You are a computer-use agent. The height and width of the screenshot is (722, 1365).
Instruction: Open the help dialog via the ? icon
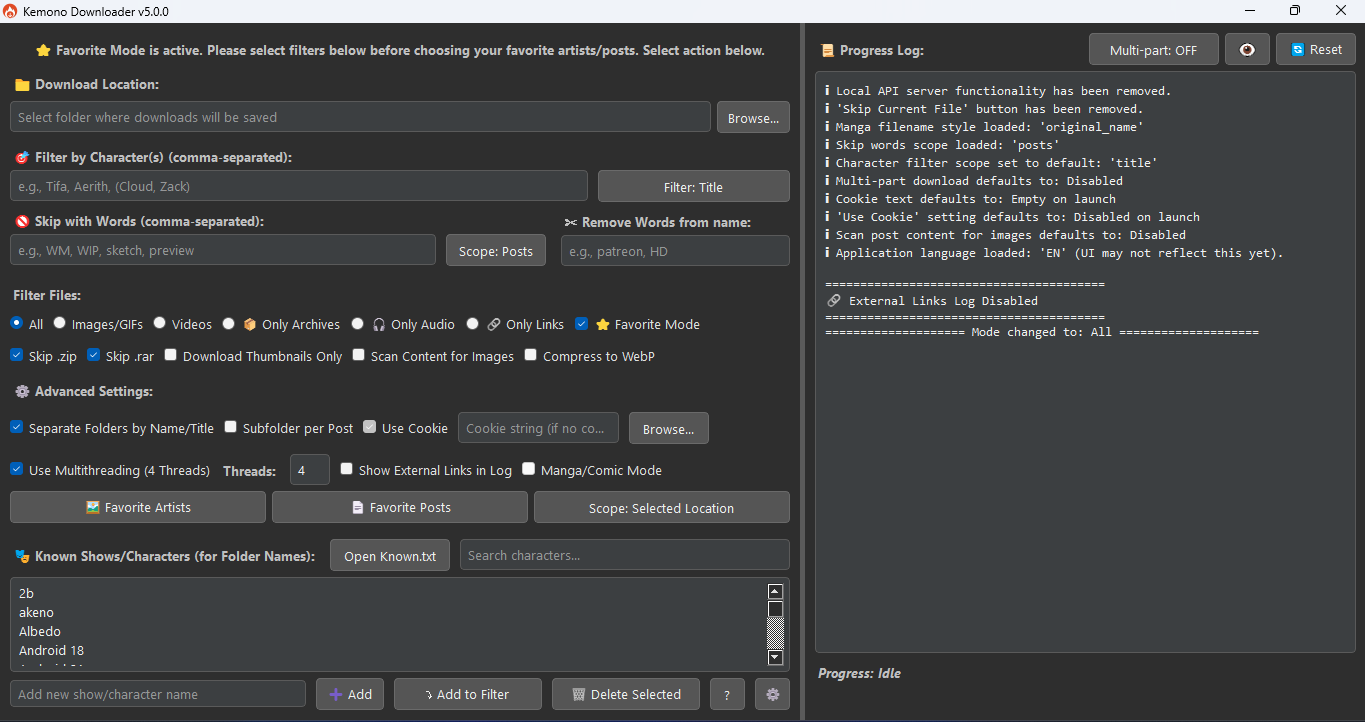(727, 694)
